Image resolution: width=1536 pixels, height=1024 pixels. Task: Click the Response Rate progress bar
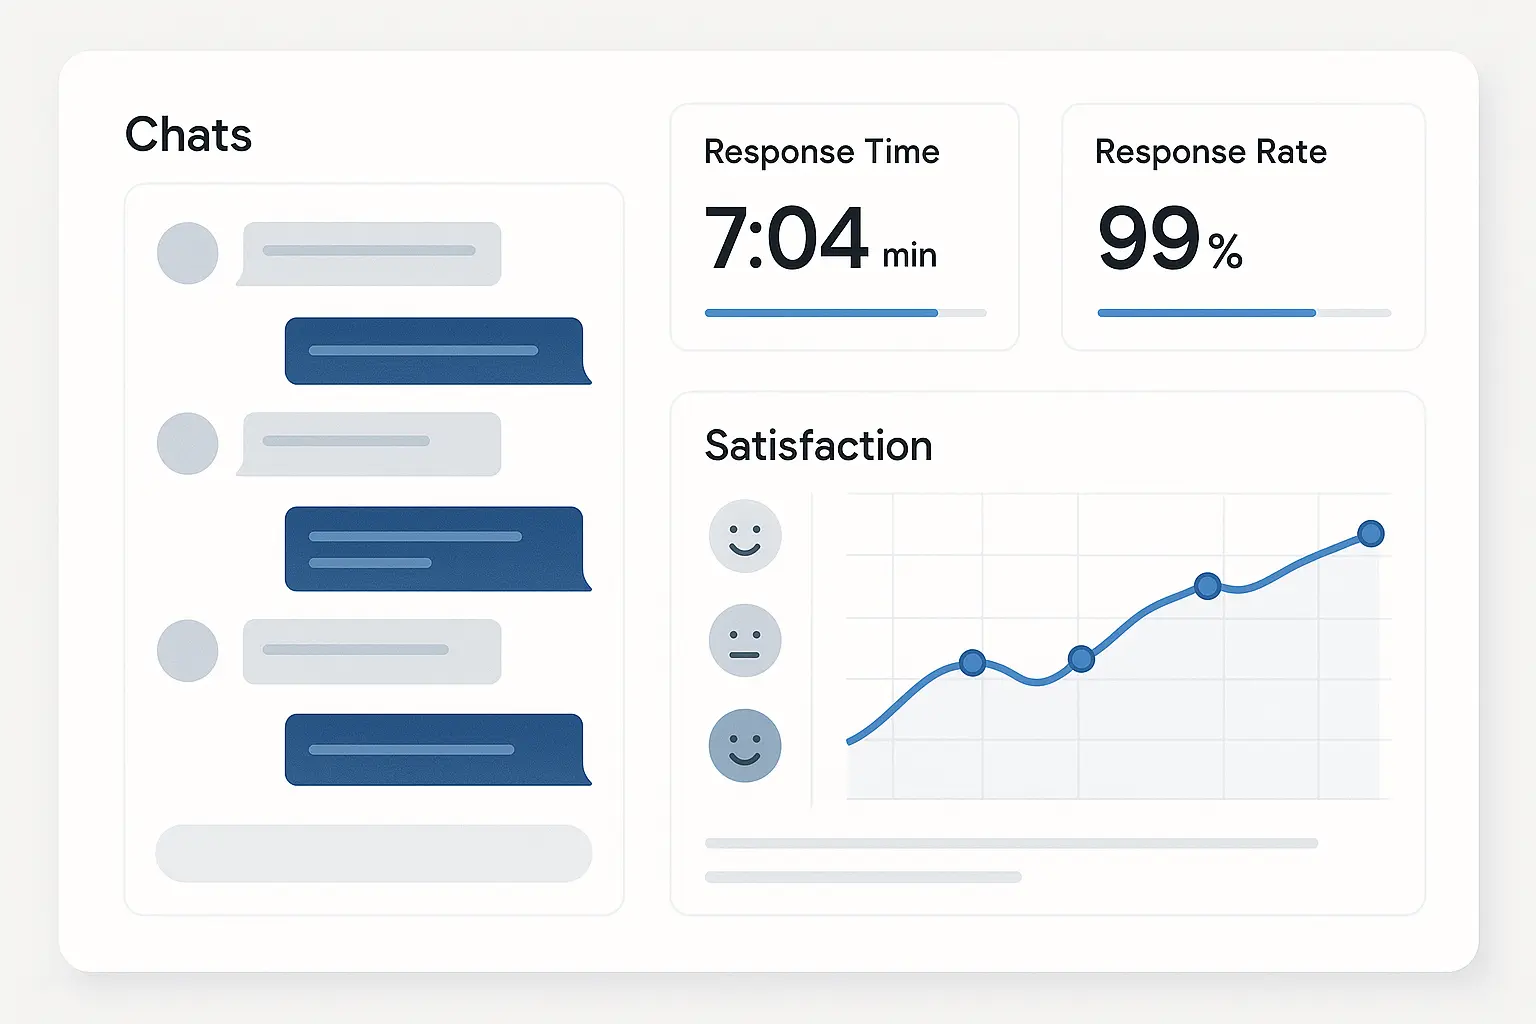coord(1243,313)
